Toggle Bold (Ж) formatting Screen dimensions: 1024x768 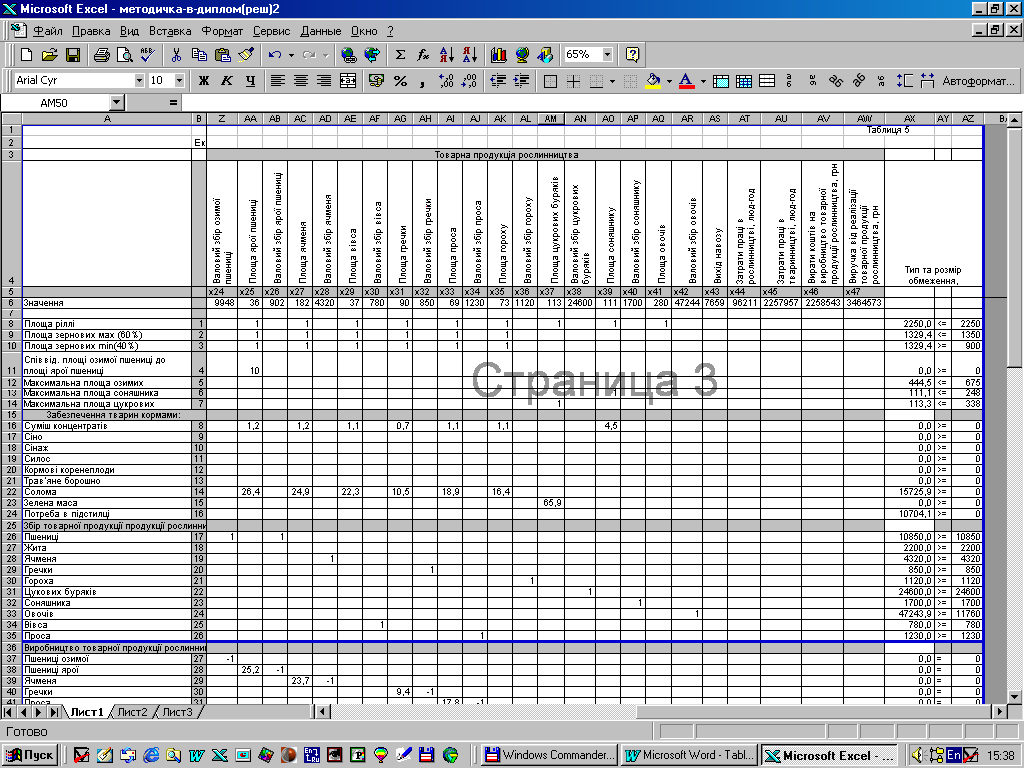(x=204, y=81)
